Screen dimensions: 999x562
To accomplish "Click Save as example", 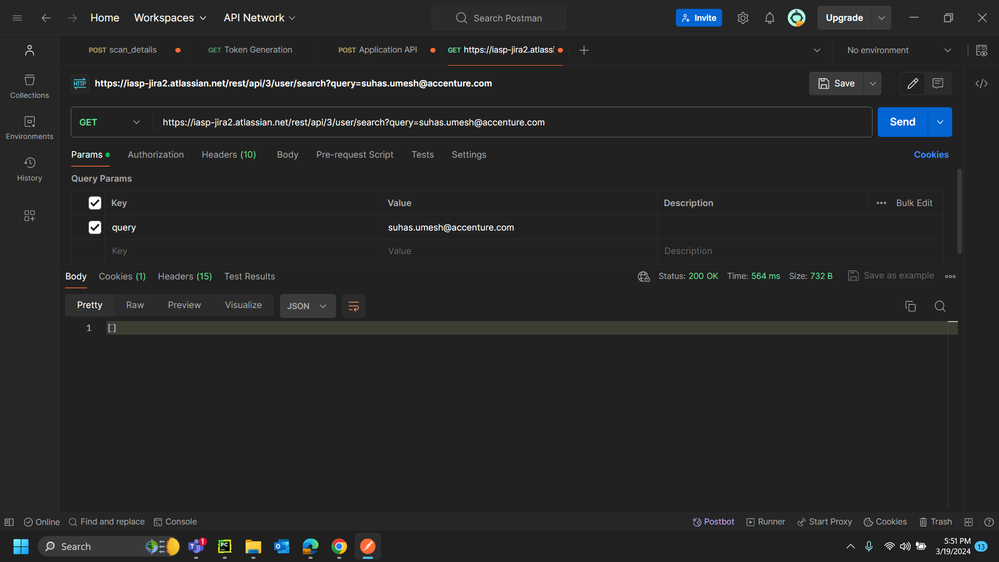I will 891,276.
